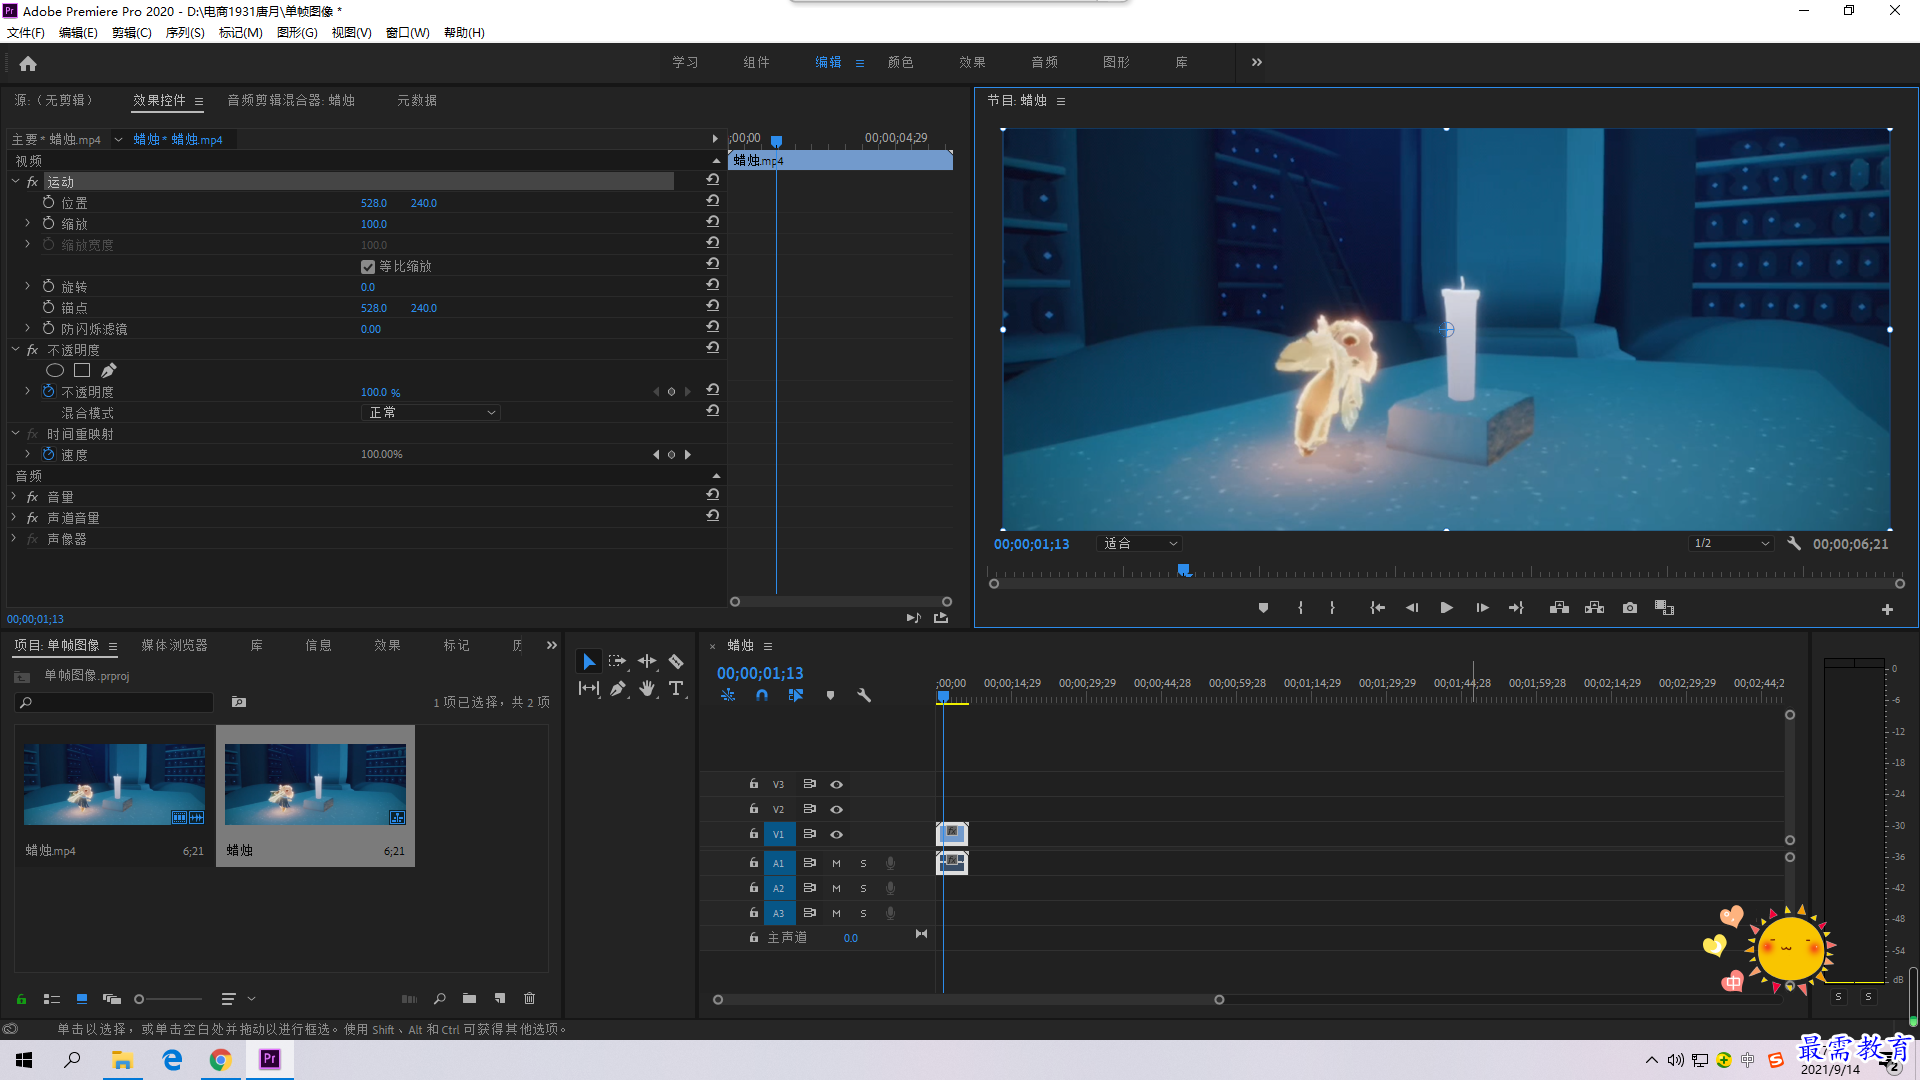Open 文件(F) menu

[x=26, y=33]
